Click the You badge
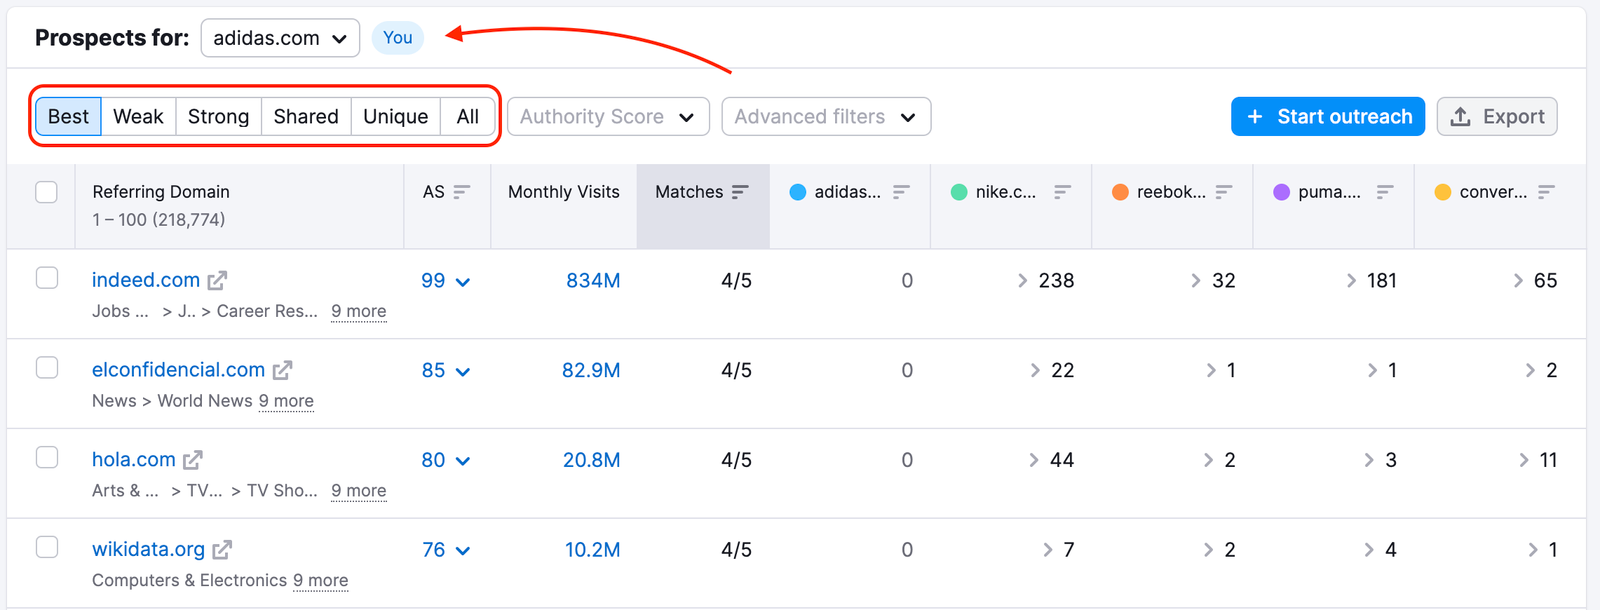This screenshot has width=1600, height=610. pos(398,38)
